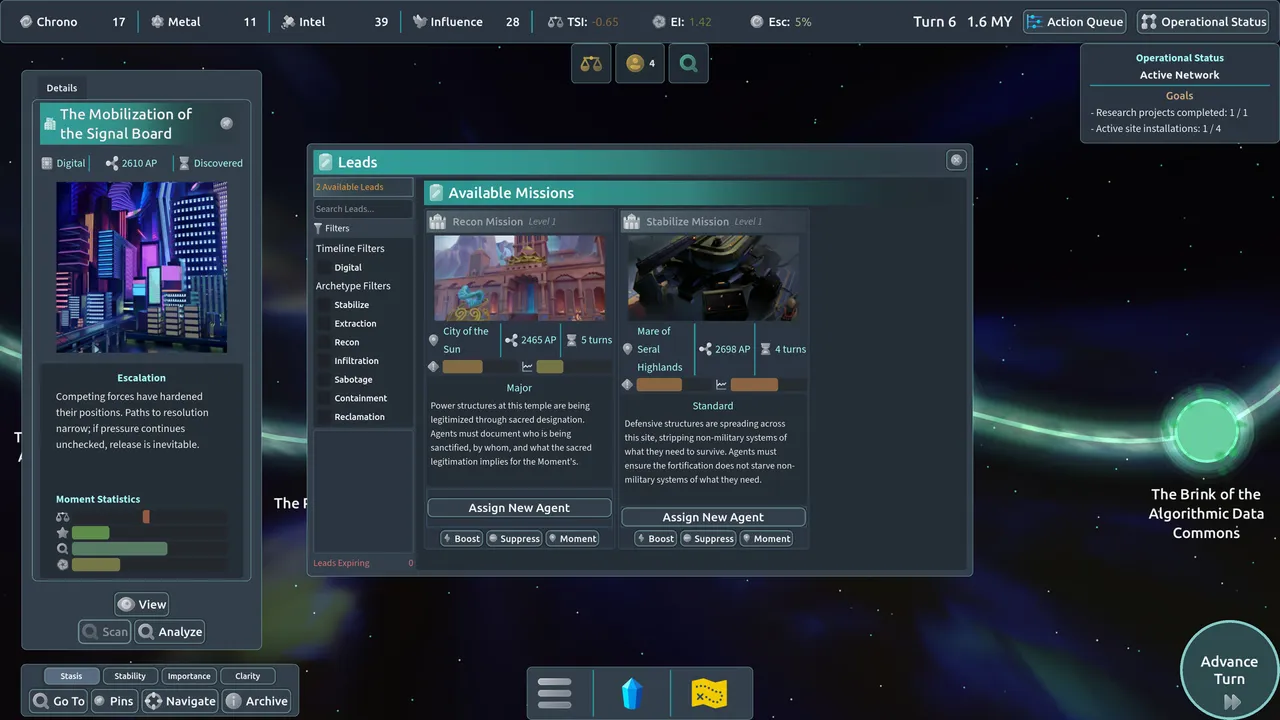Collapse the Operational Status panel
The image size is (1280, 720).
pos(1203,22)
